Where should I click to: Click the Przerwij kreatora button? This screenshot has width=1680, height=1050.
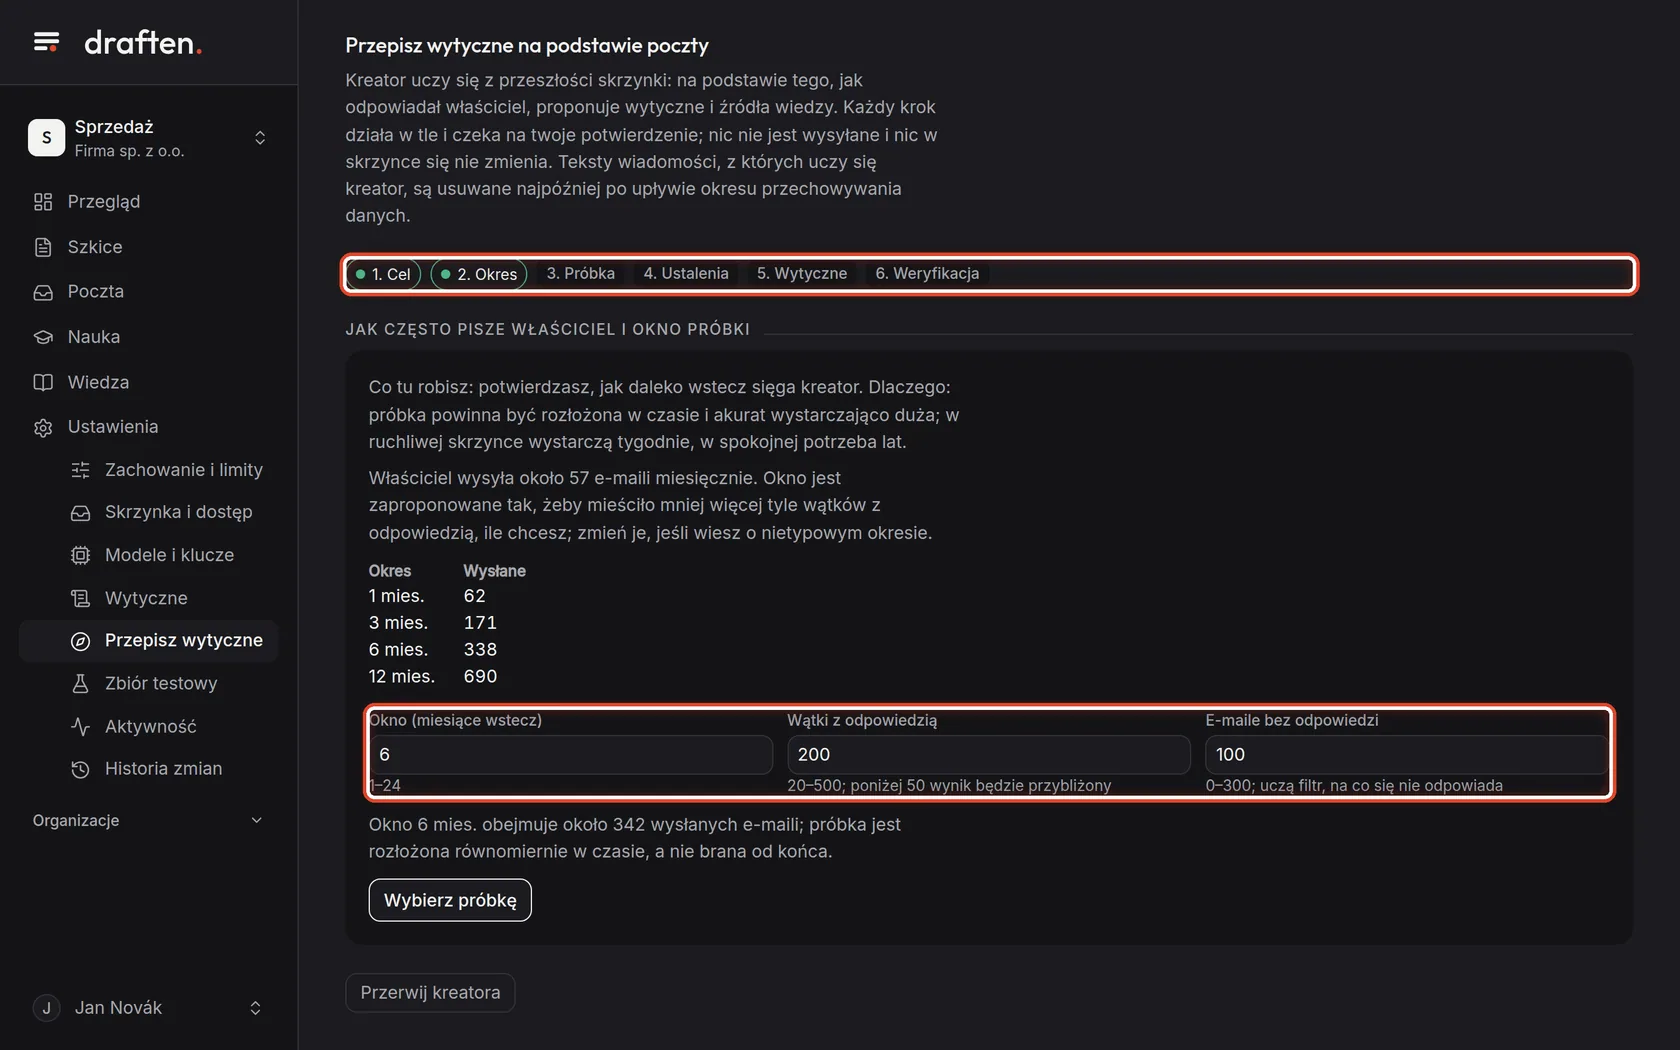pyautogui.click(x=430, y=993)
